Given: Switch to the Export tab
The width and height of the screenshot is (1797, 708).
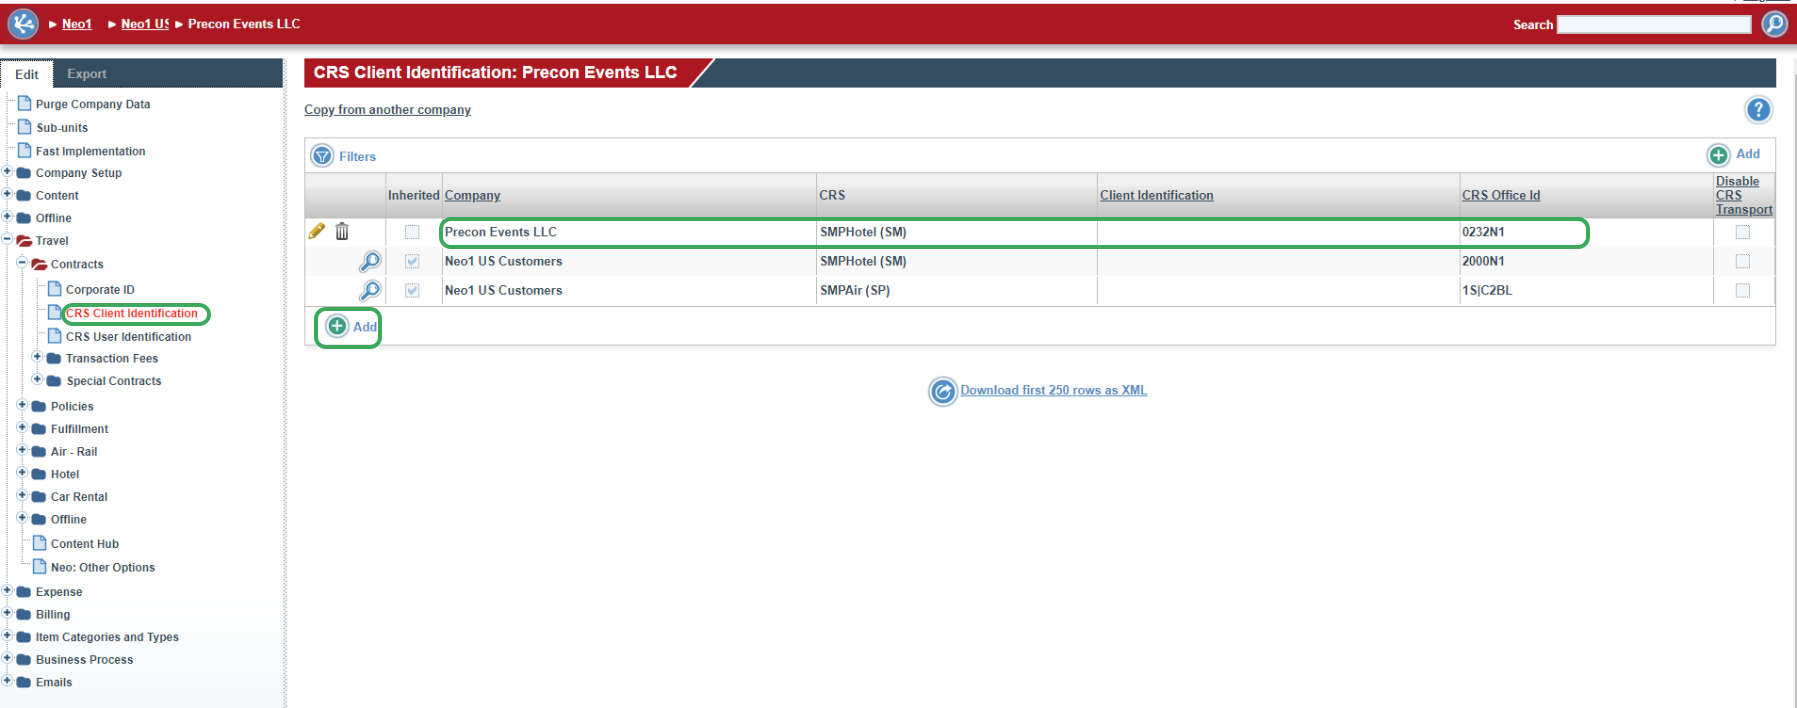Looking at the screenshot, I should pos(87,74).
